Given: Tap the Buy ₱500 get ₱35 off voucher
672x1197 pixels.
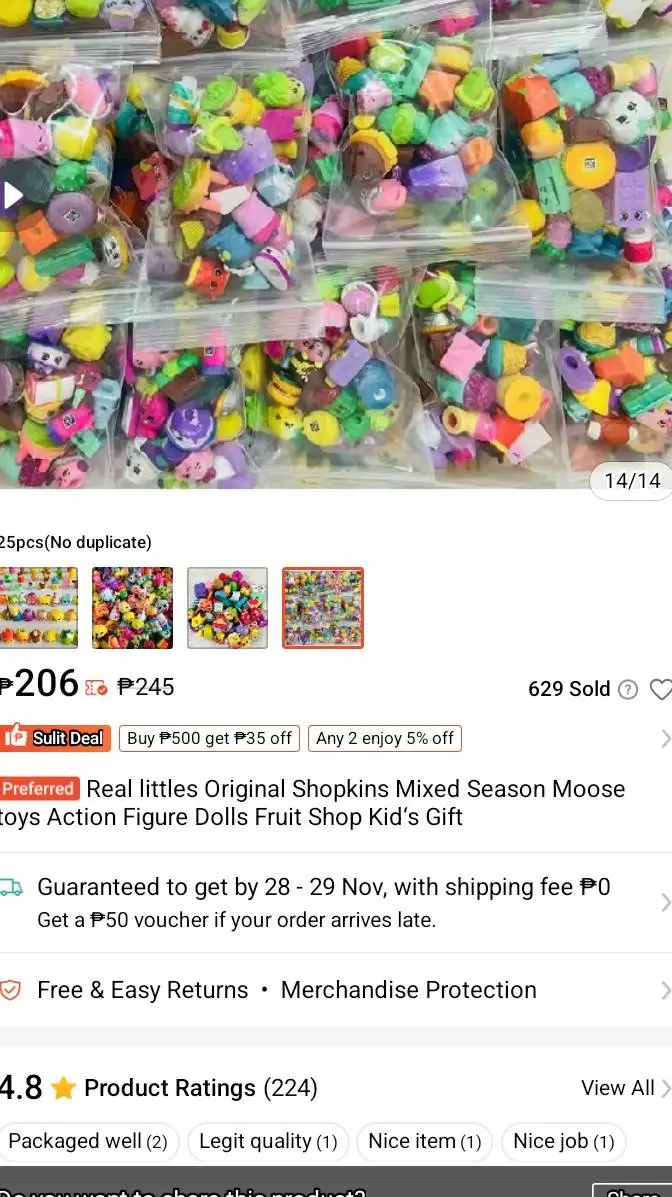Looking at the screenshot, I should point(209,738).
